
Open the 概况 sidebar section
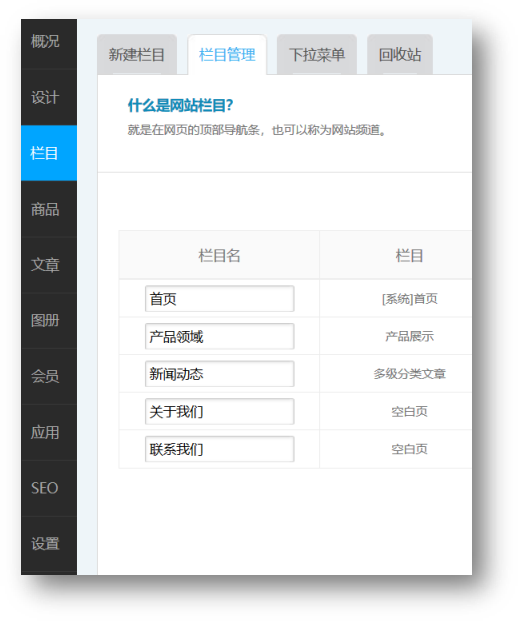(49, 43)
